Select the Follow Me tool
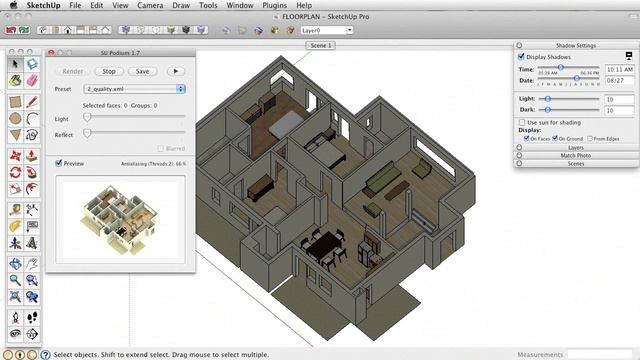Image resolution: width=640 pixels, height=360 pixels. point(32,172)
